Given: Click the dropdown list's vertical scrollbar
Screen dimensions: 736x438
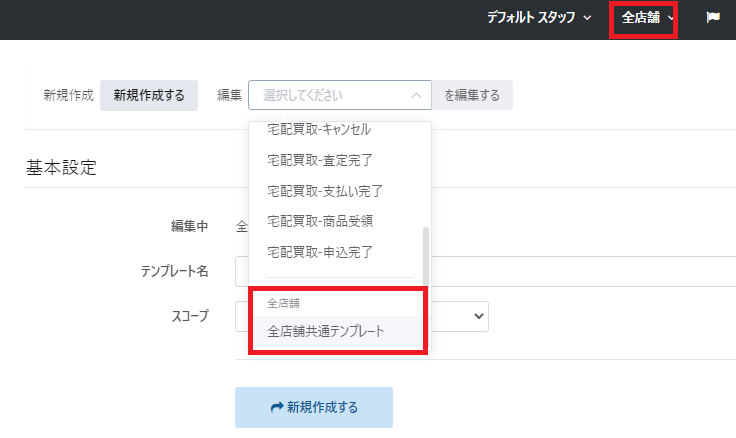Looking at the screenshot, I should [x=426, y=255].
